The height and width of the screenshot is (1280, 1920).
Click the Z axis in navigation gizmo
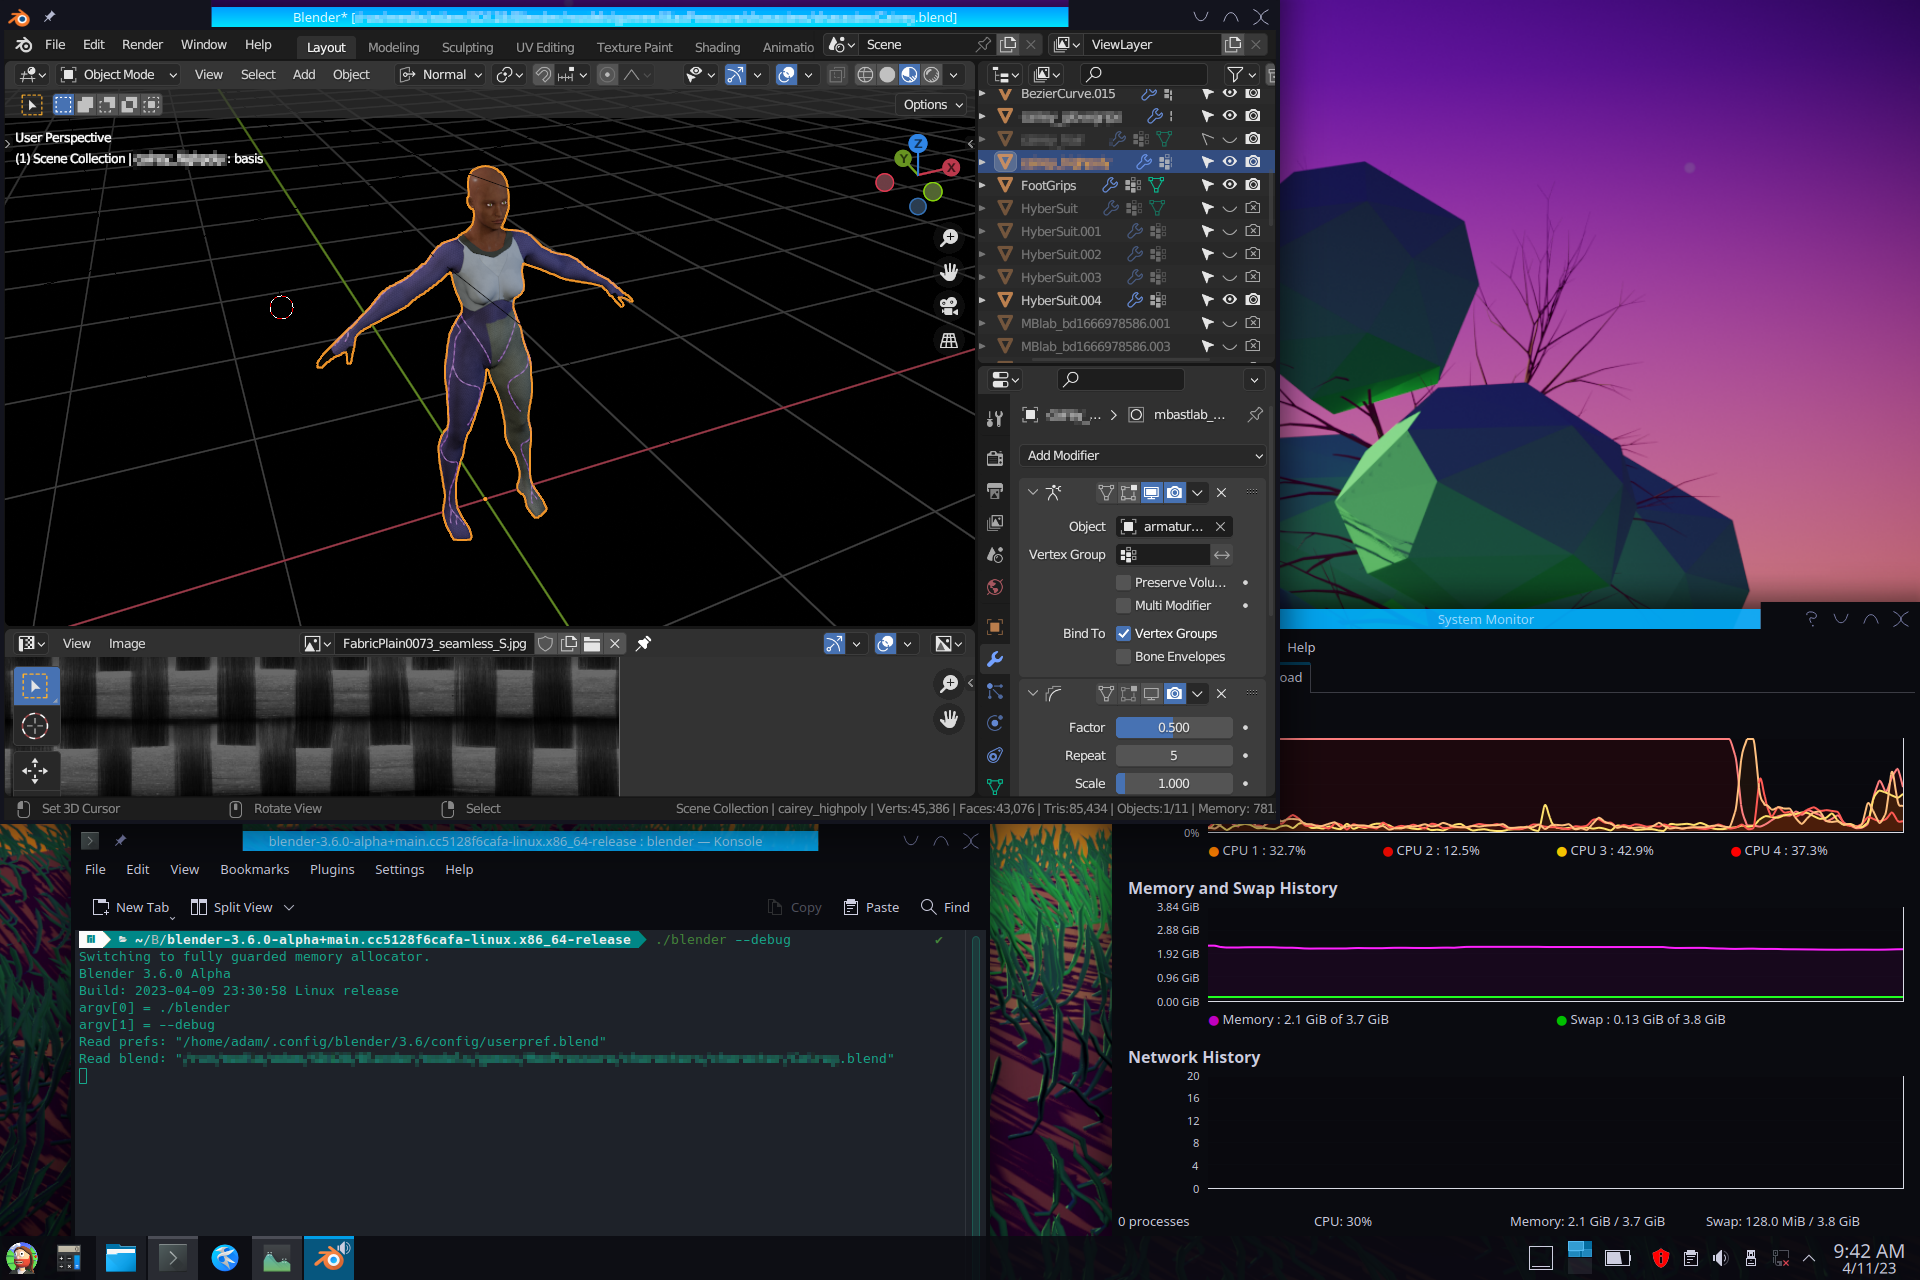[x=918, y=144]
